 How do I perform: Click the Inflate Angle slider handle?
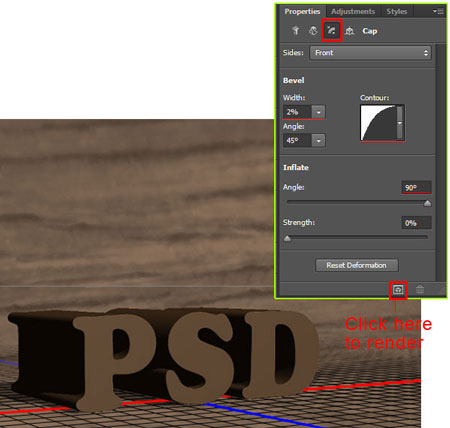click(x=427, y=203)
